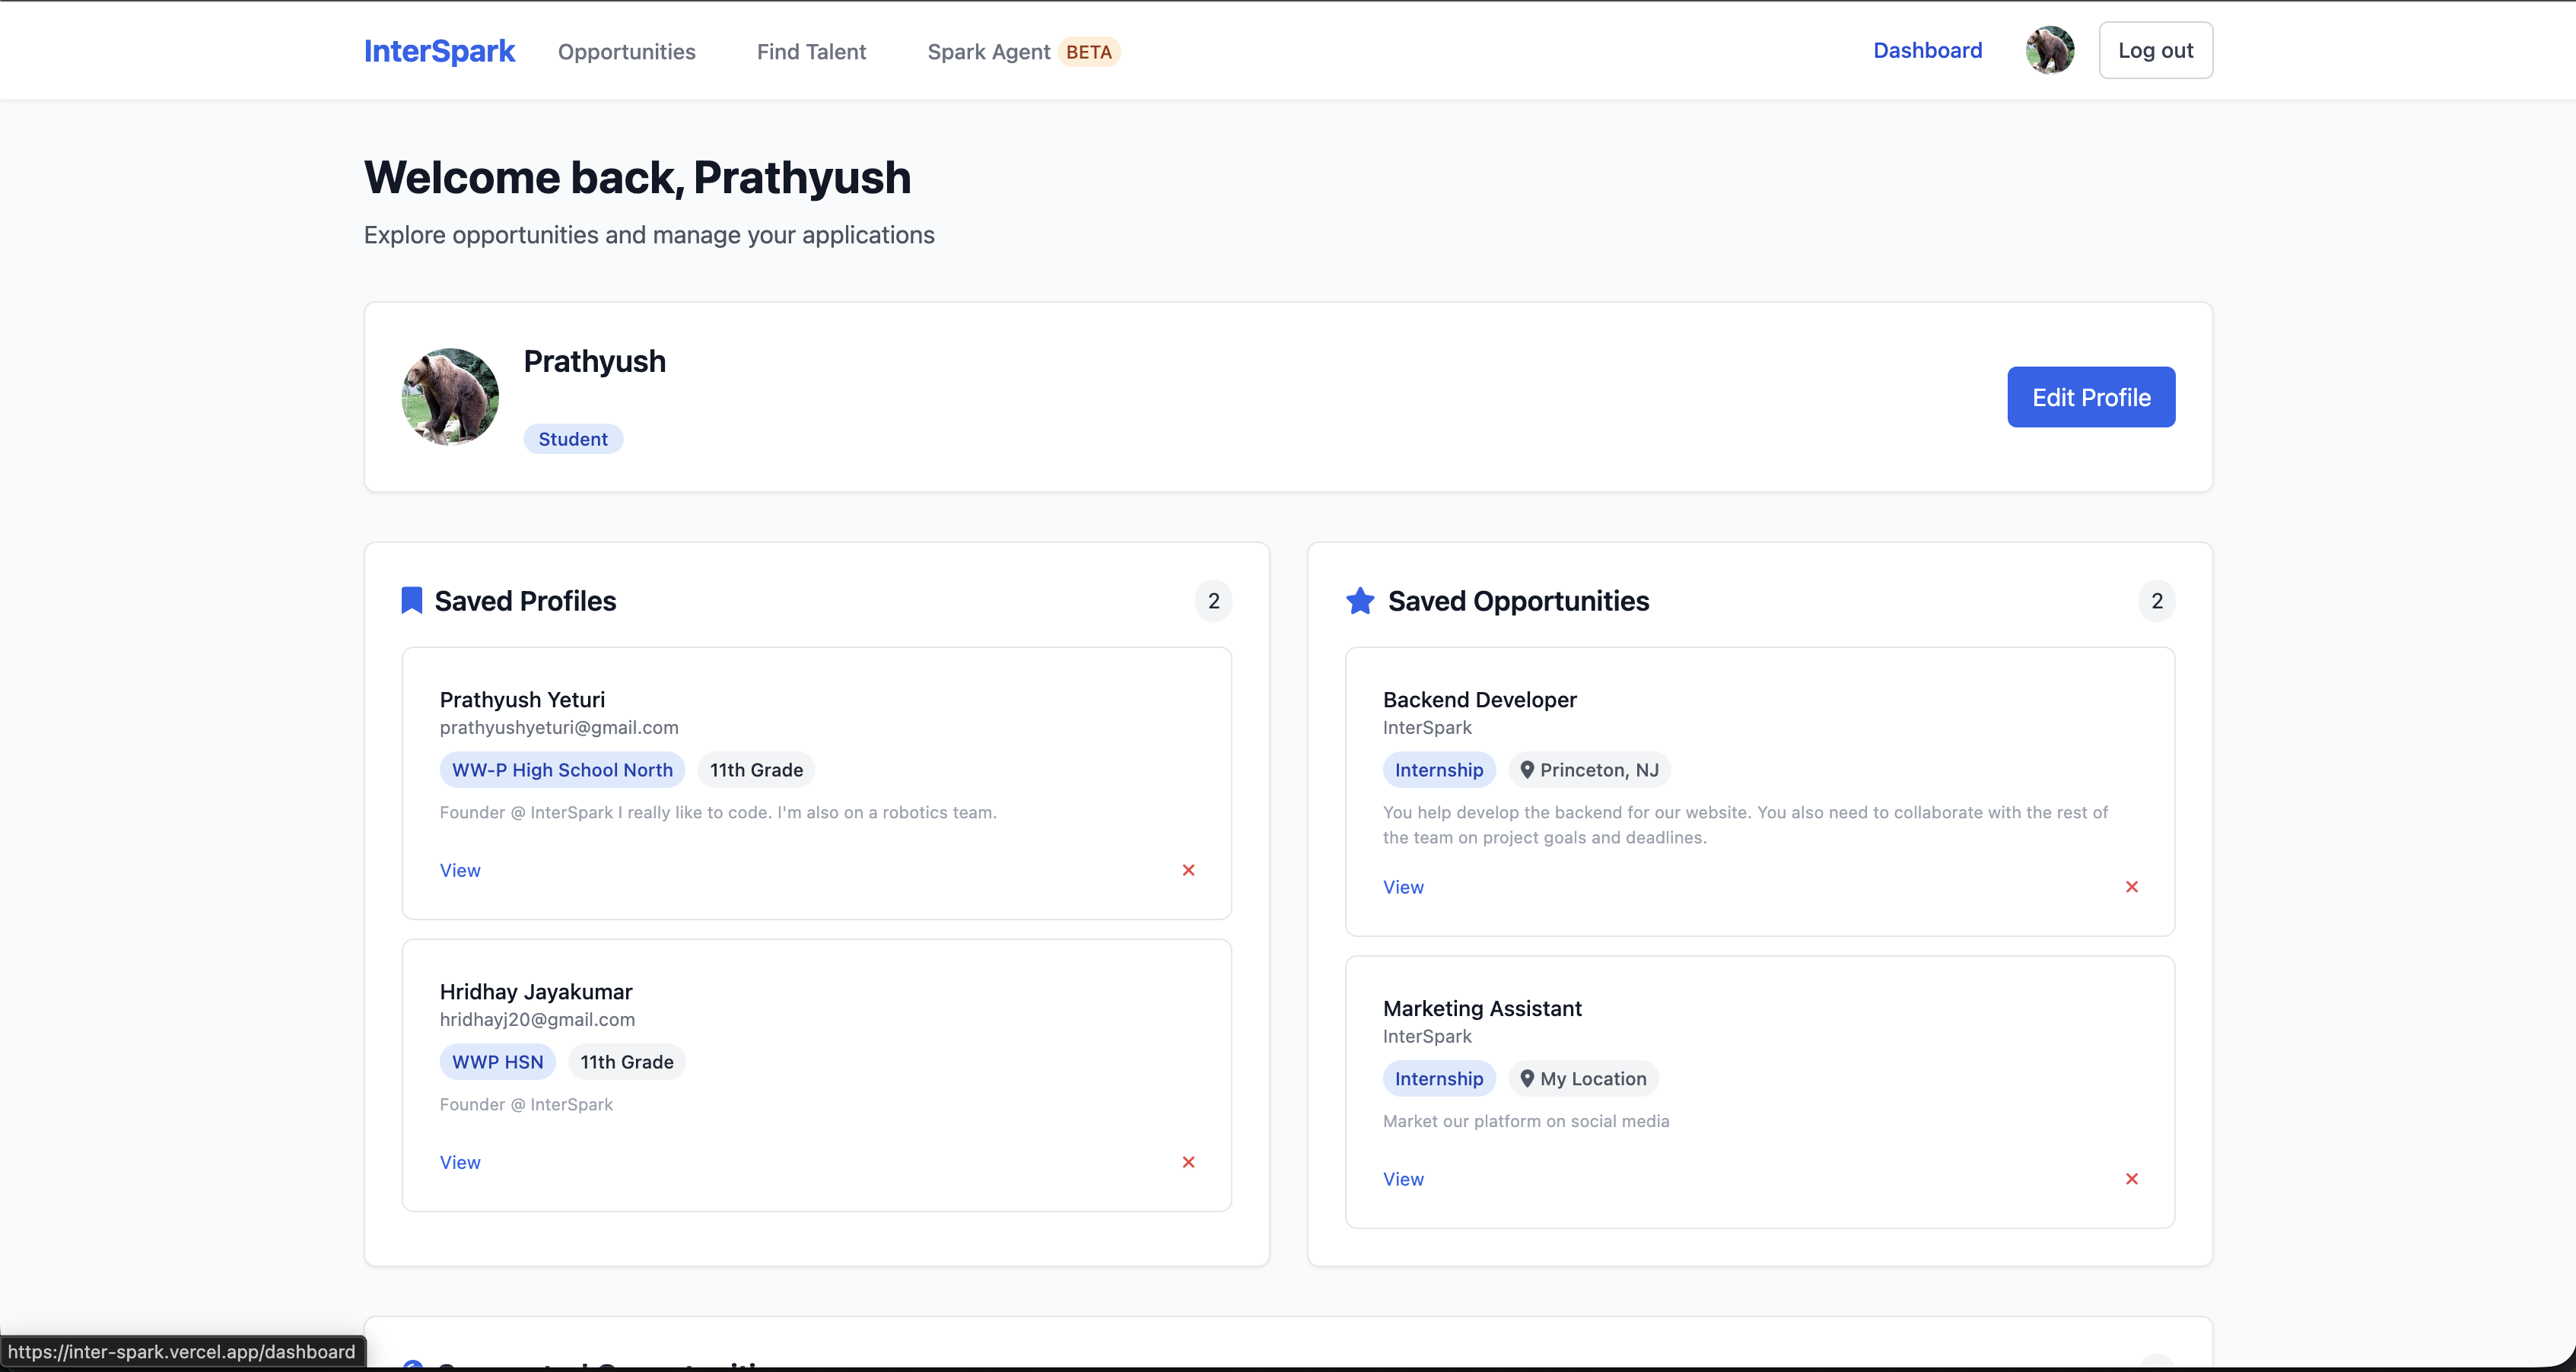Screen dimensions: 2576x1372
Task: Click the large profile bear photo
Action: 450,396
